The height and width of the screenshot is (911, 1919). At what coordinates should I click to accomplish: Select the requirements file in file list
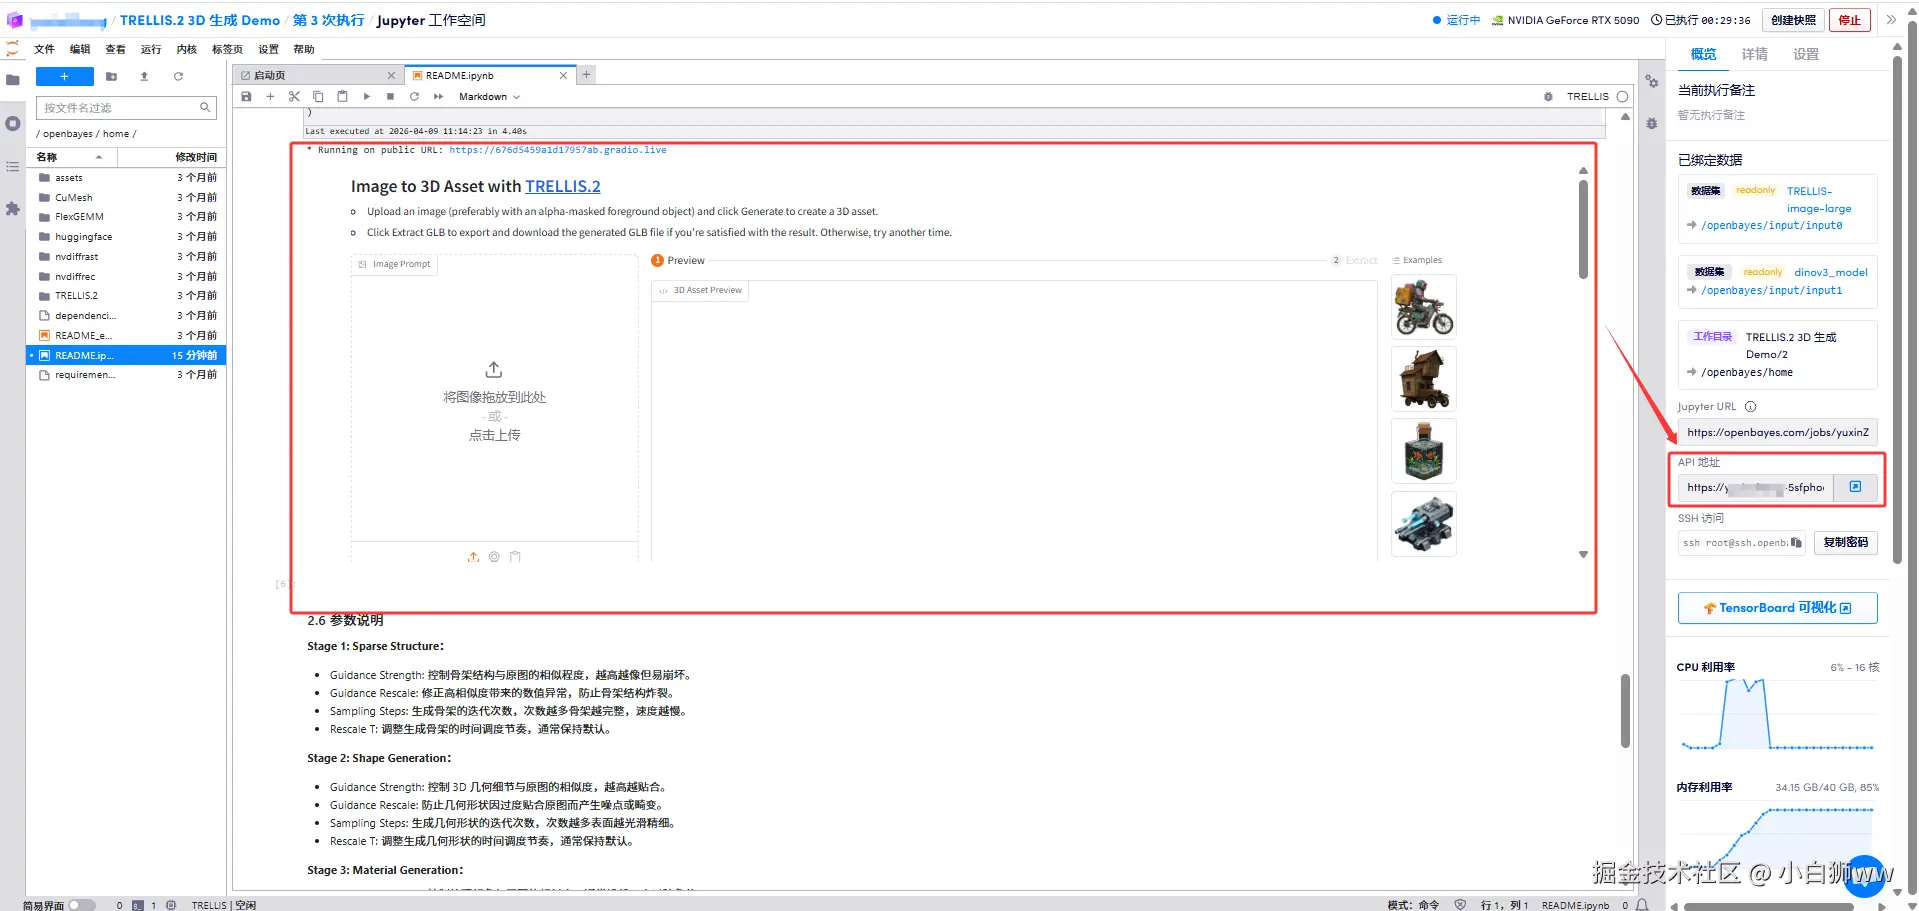[126, 375]
